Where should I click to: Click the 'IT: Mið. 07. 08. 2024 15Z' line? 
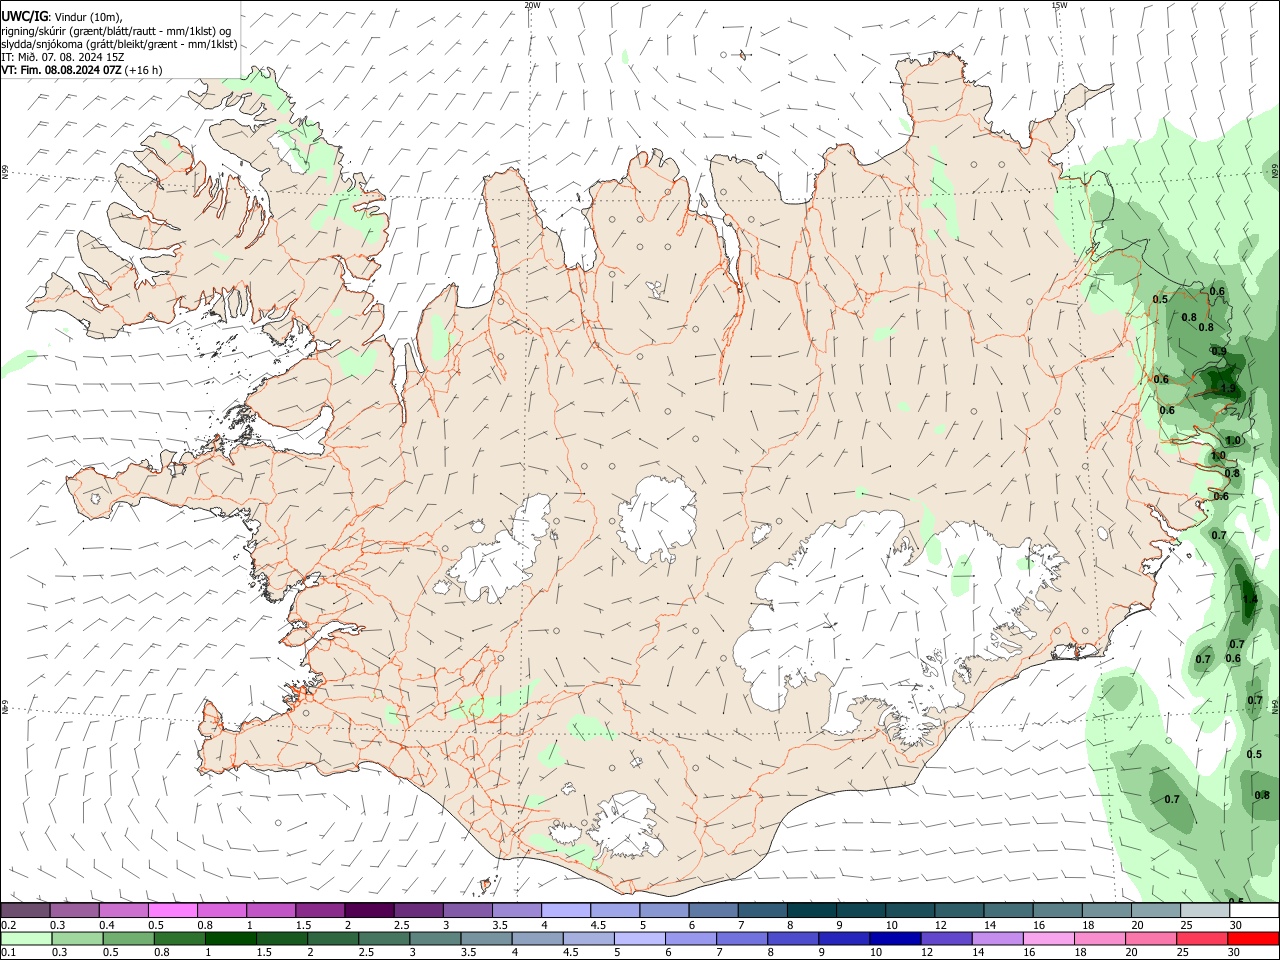(63, 57)
